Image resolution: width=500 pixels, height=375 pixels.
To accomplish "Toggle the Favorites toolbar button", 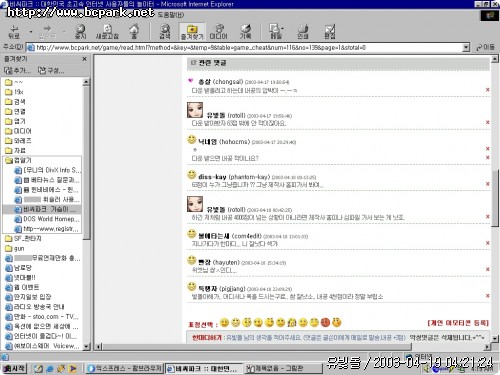I will coord(192,32).
